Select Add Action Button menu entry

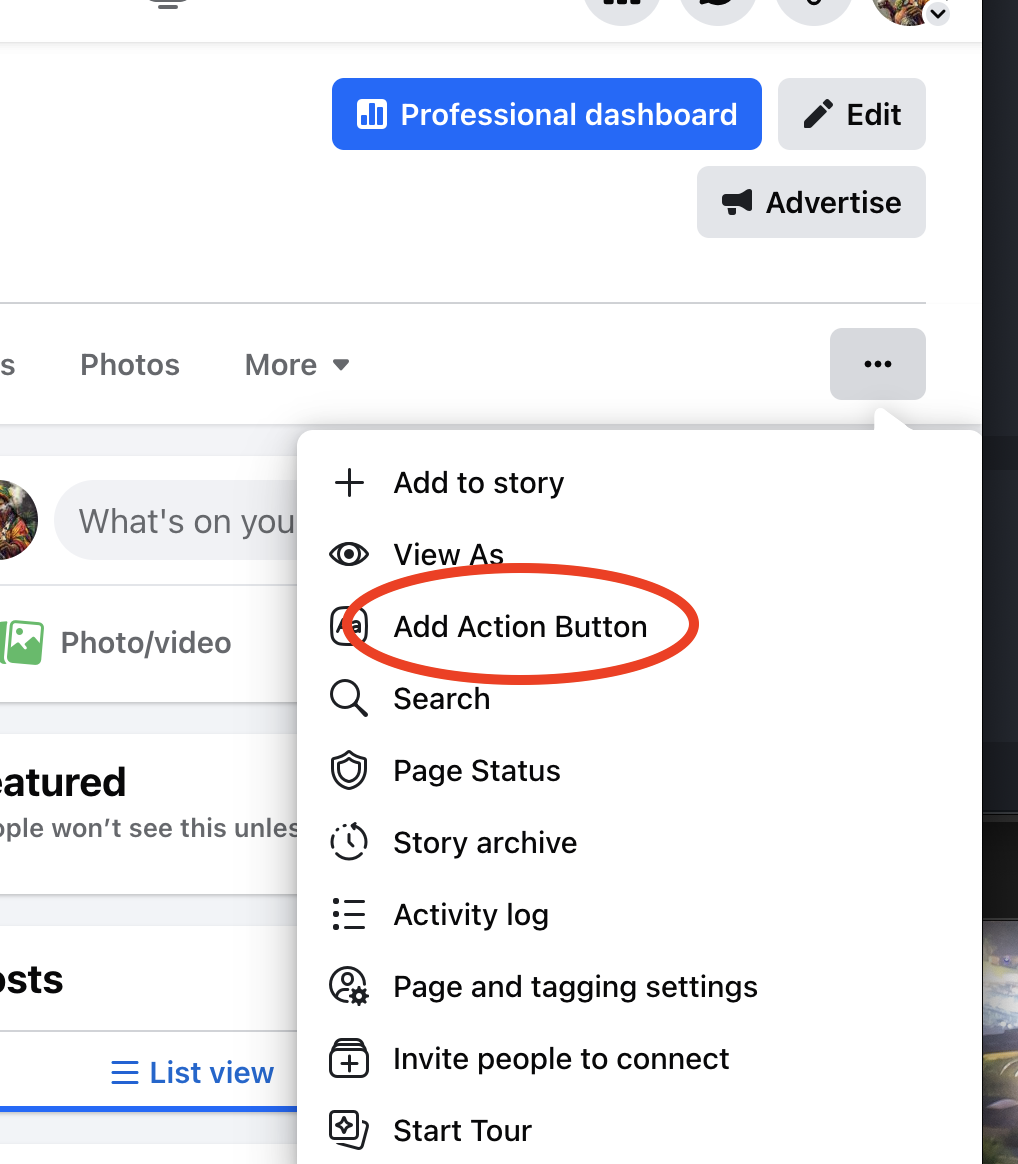[x=520, y=627]
